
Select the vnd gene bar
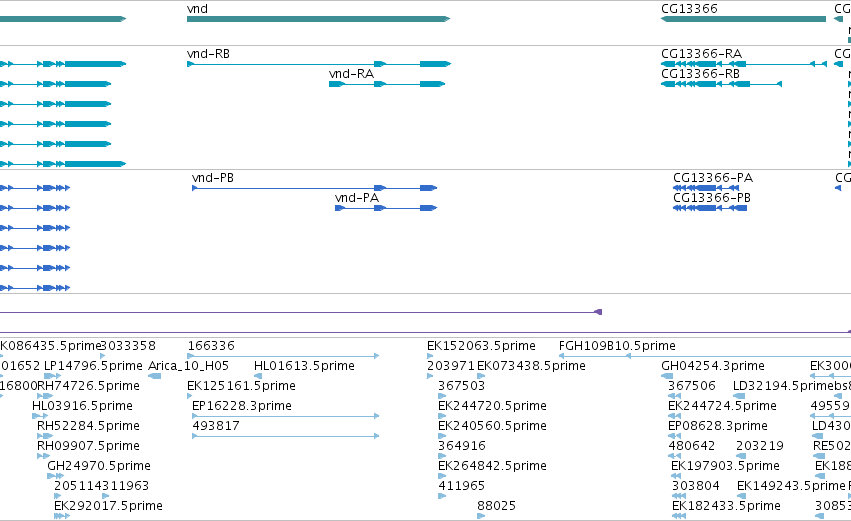[x=319, y=19]
